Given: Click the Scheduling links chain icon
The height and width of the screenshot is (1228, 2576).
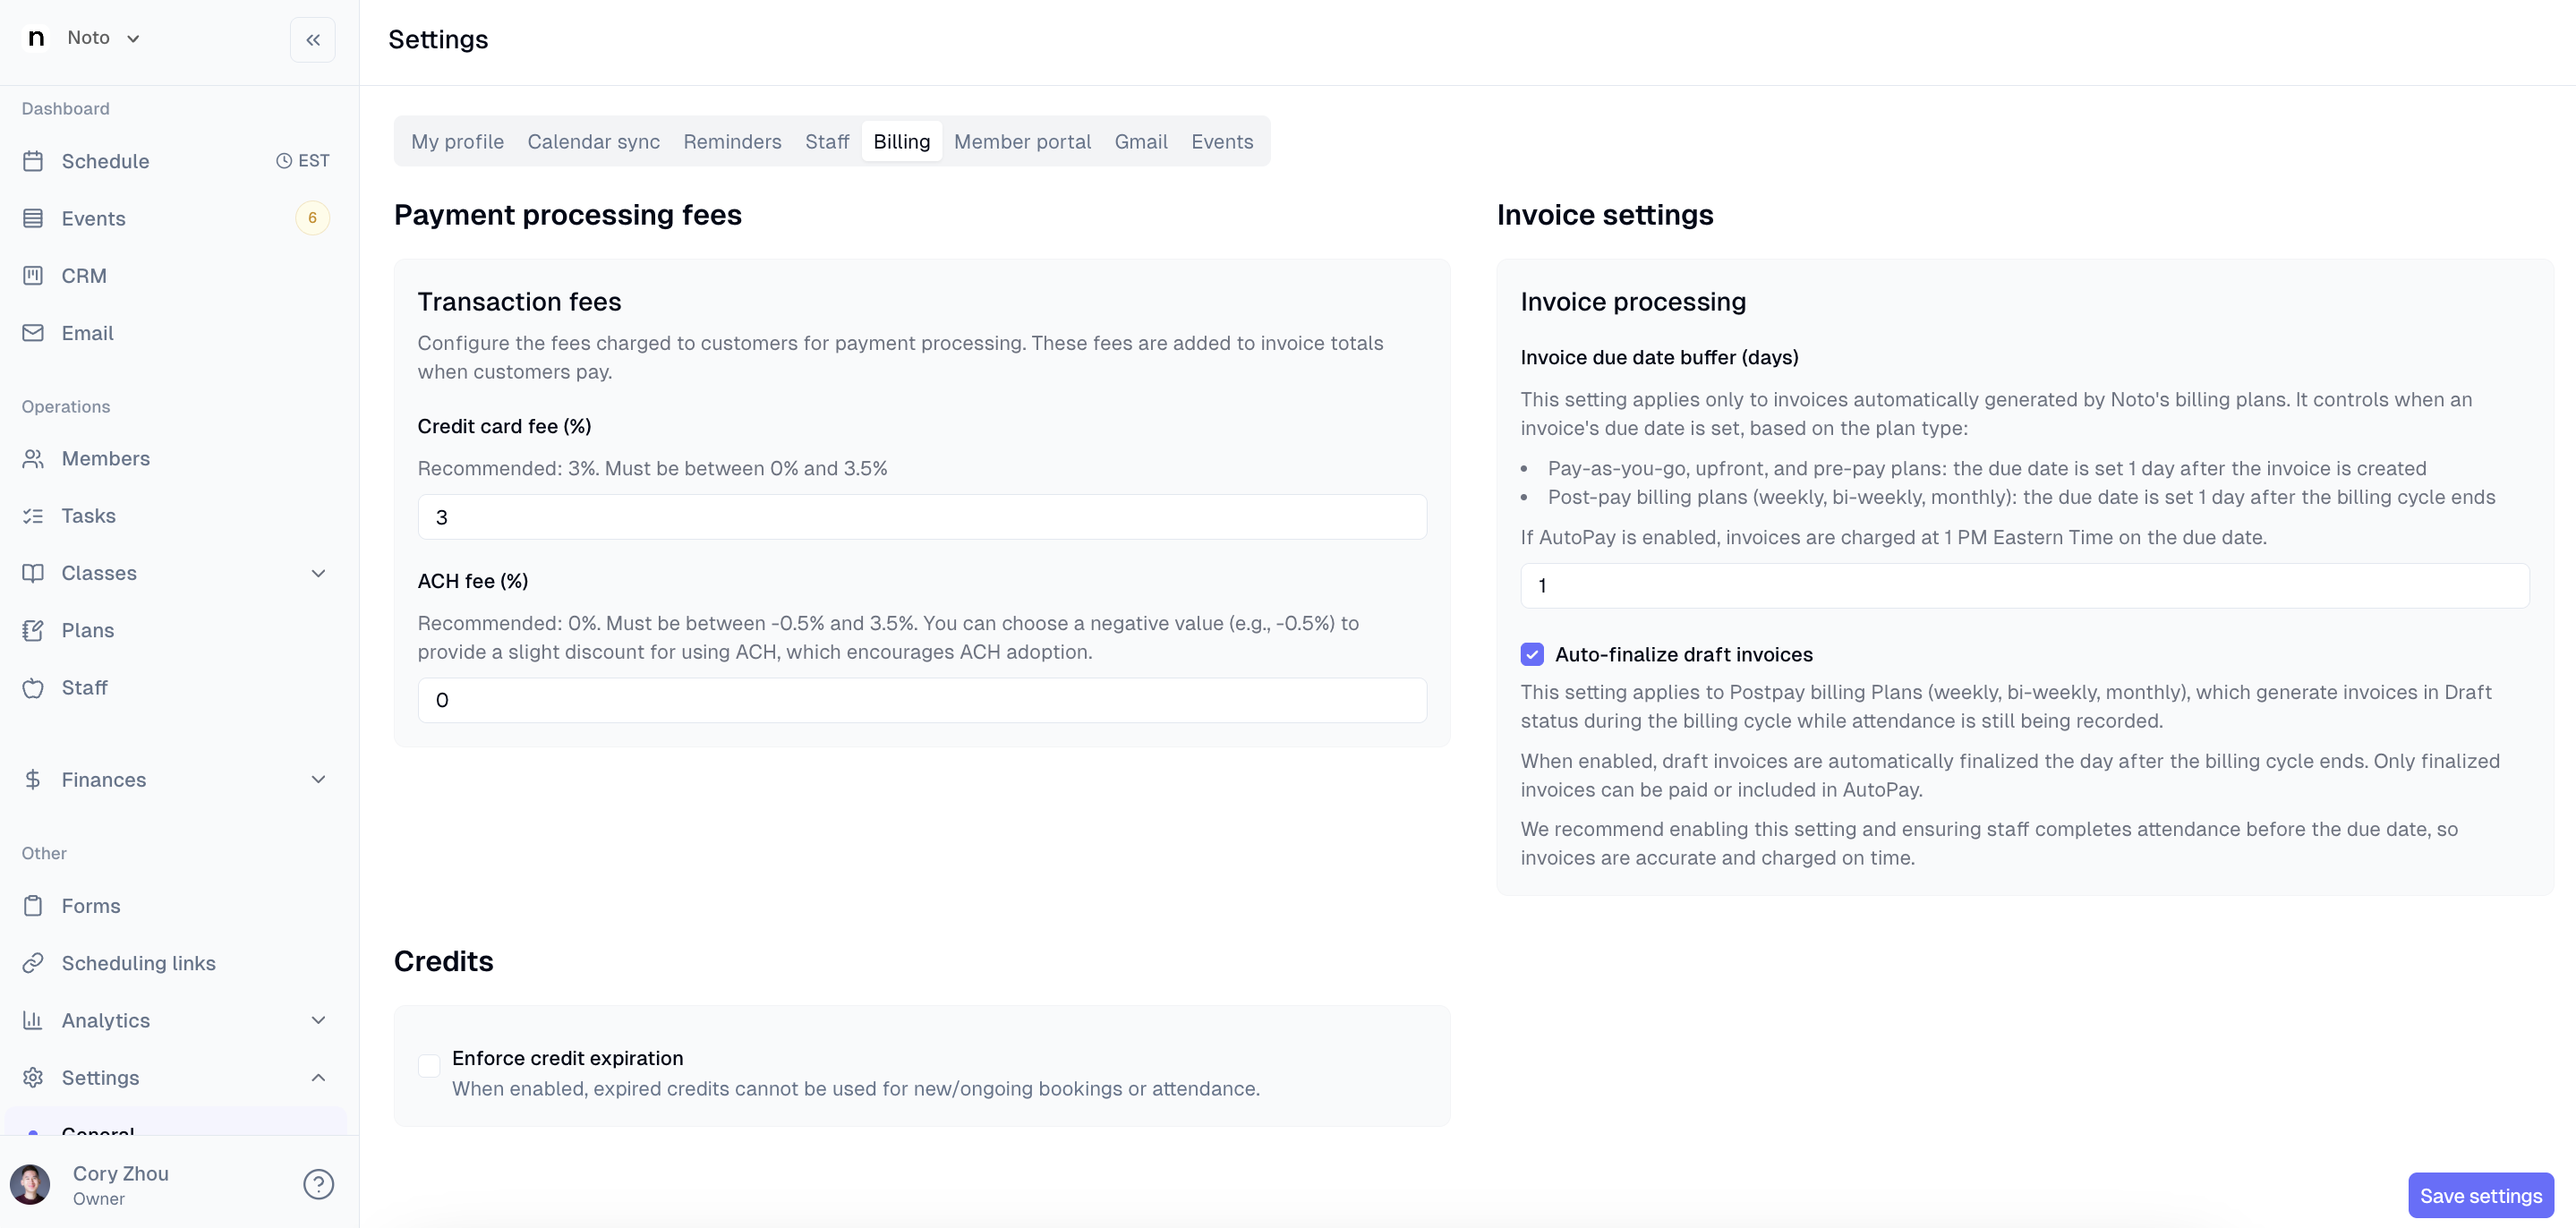Looking at the screenshot, I should click(33, 963).
